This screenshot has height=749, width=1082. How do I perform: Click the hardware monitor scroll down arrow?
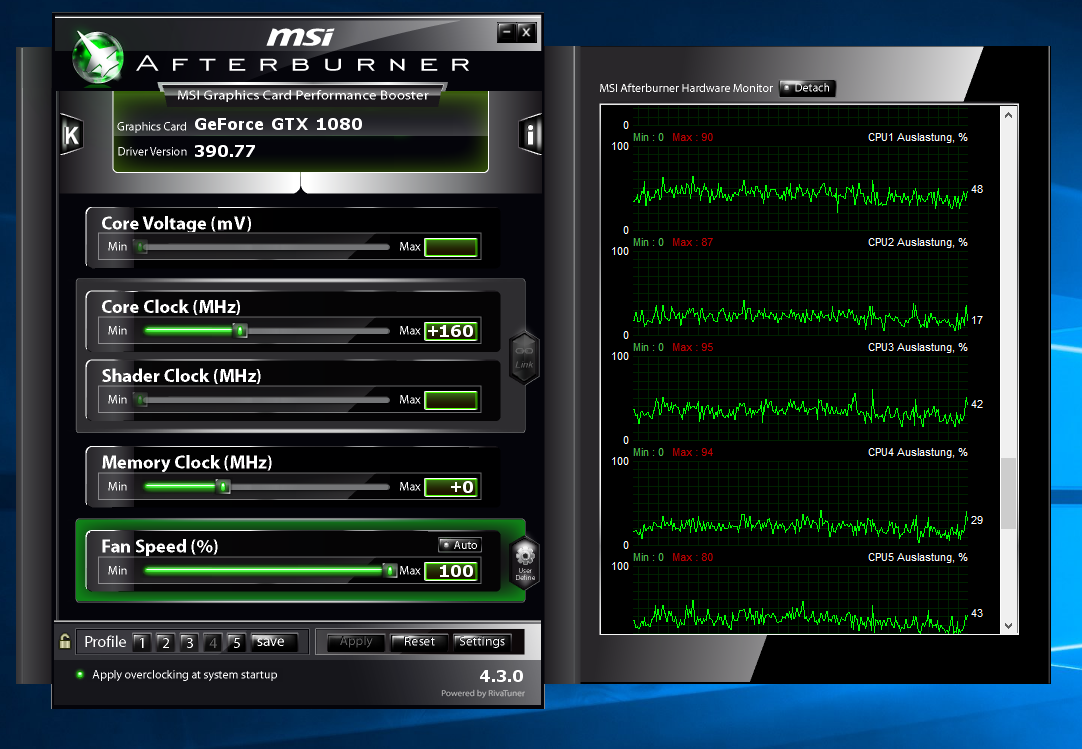pos(1008,625)
